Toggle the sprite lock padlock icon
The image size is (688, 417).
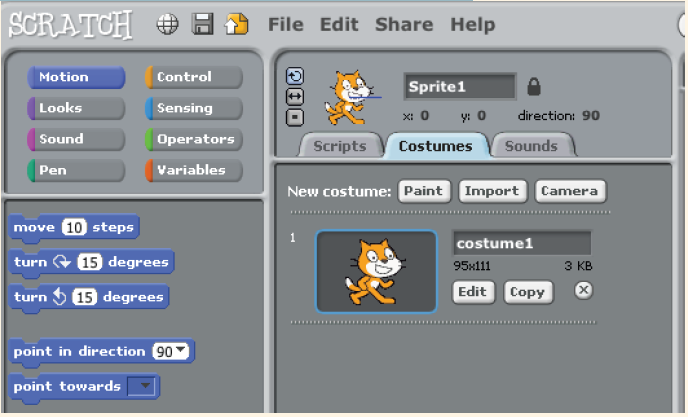(x=534, y=86)
